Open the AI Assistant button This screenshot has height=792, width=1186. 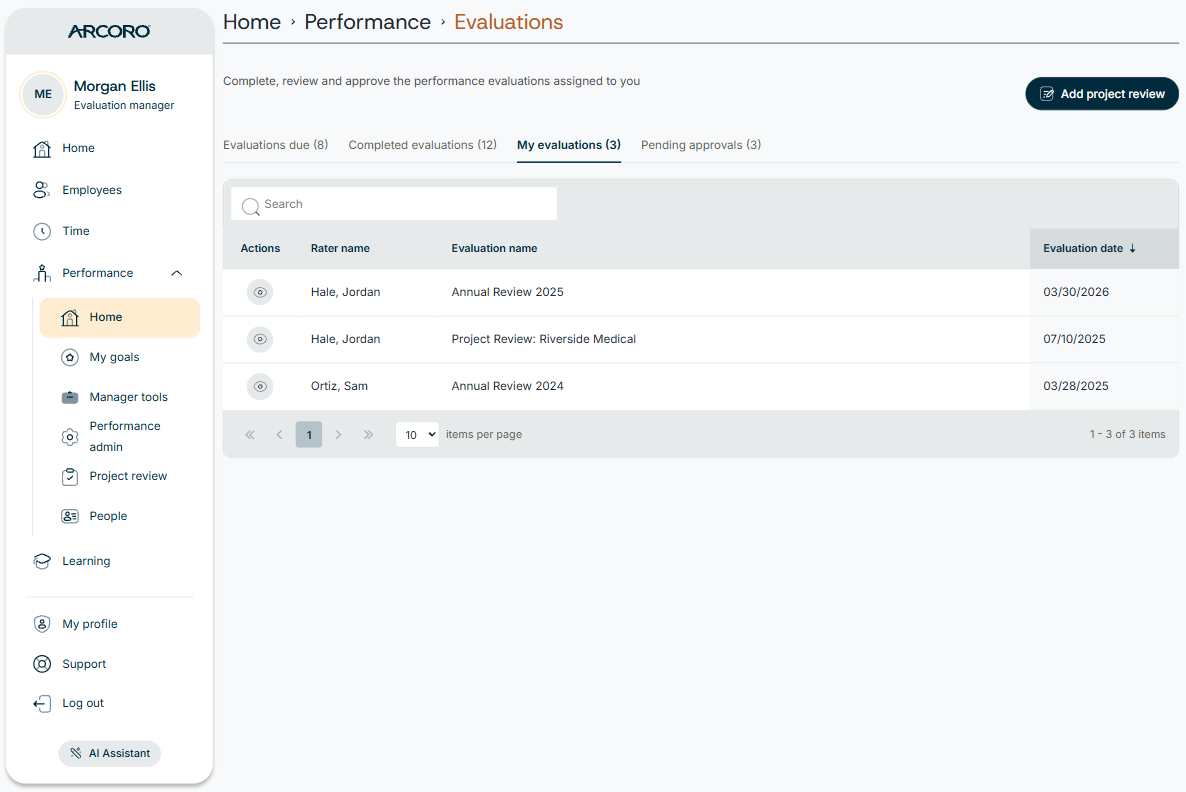click(110, 753)
